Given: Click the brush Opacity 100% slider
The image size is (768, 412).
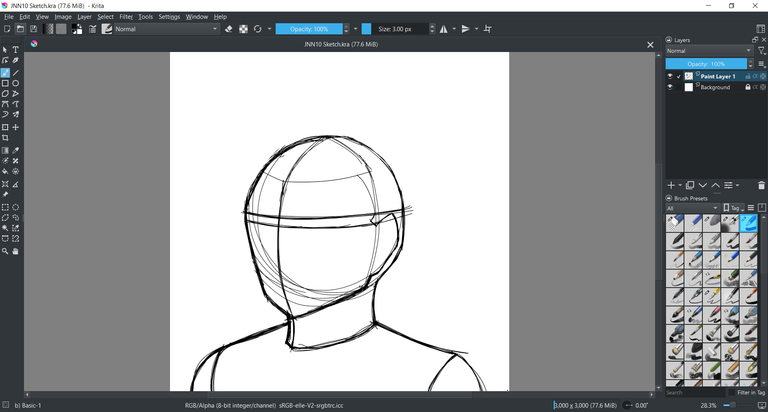Looking at the screenshot, I should coord(309,29).
